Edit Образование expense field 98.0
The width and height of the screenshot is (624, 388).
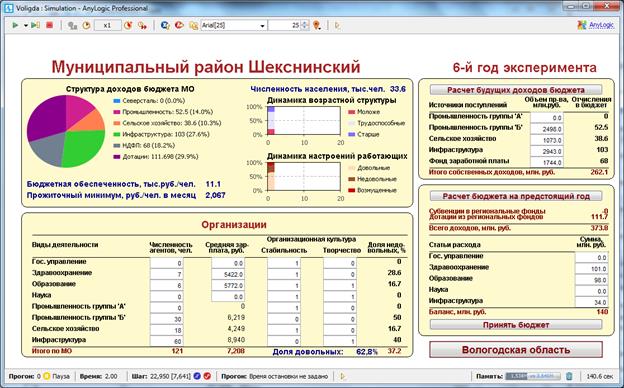pyautogui.click(x=591, y=280)
